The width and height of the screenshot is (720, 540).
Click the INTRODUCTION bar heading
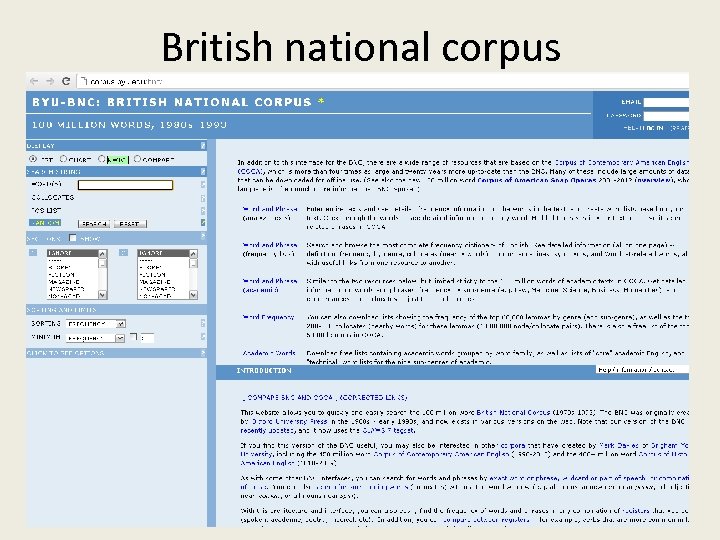(x=264, y=371)
